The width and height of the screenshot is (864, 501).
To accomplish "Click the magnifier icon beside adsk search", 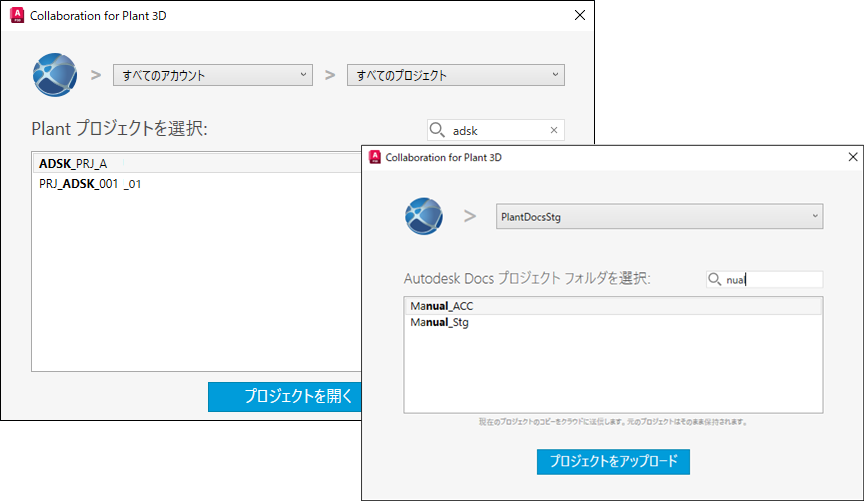I will tap(437, 130).
